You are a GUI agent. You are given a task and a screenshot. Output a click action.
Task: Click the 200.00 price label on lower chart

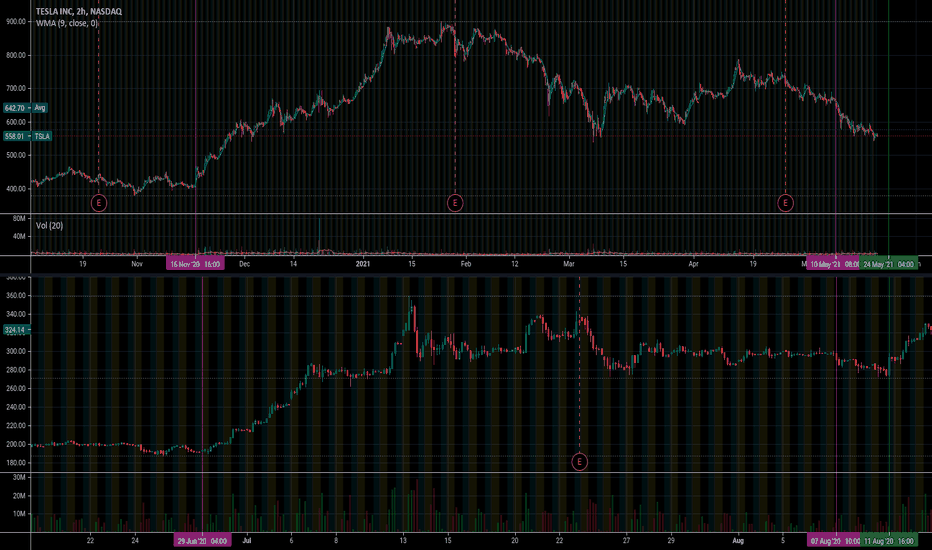16,444
